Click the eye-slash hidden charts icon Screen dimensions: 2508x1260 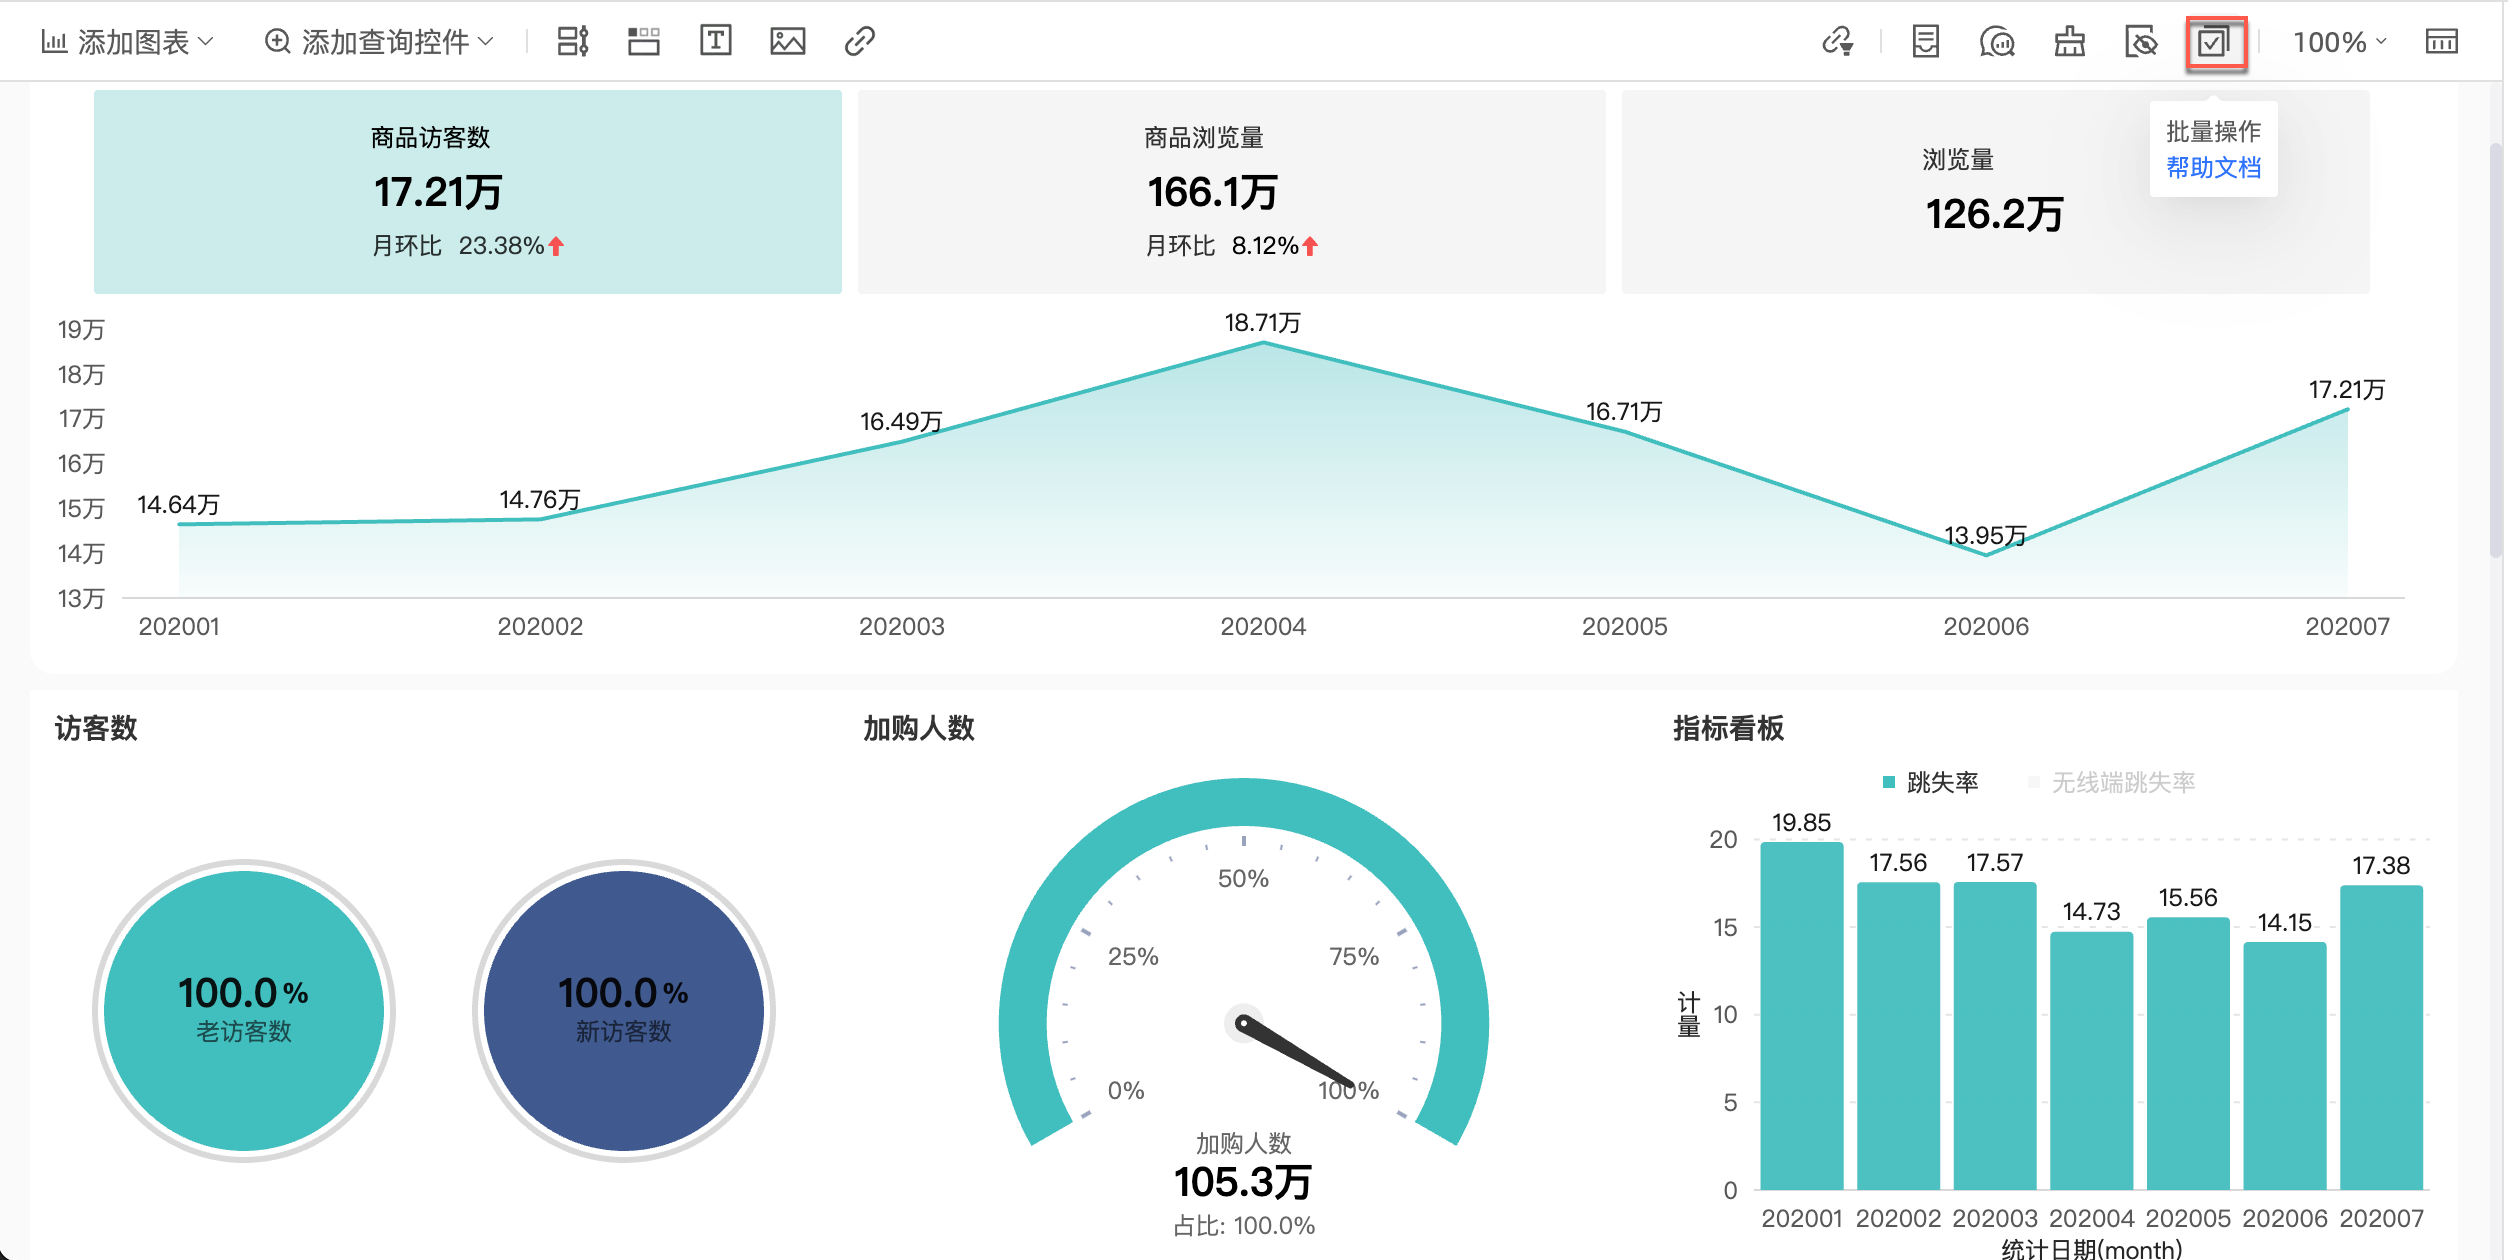point(2140,42)
